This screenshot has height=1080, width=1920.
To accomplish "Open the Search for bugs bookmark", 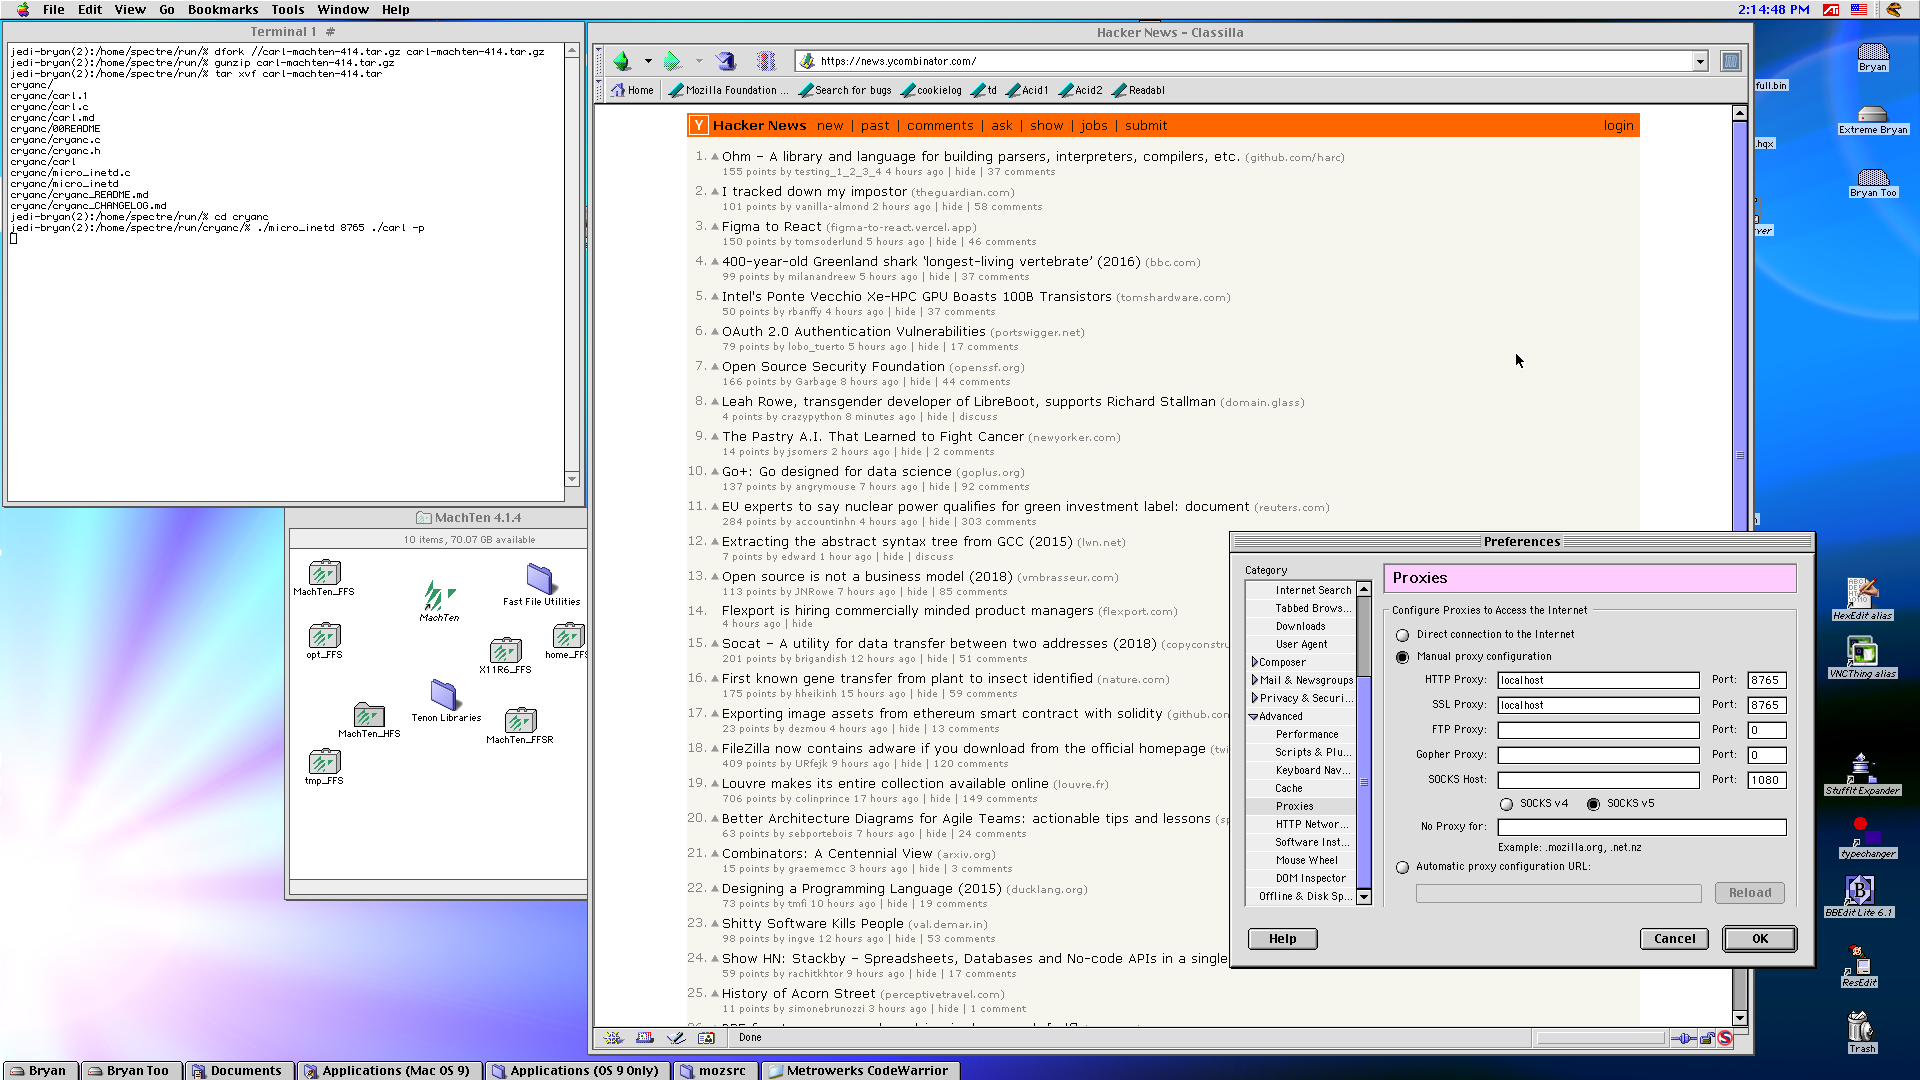I will click(x=846, y=90).
